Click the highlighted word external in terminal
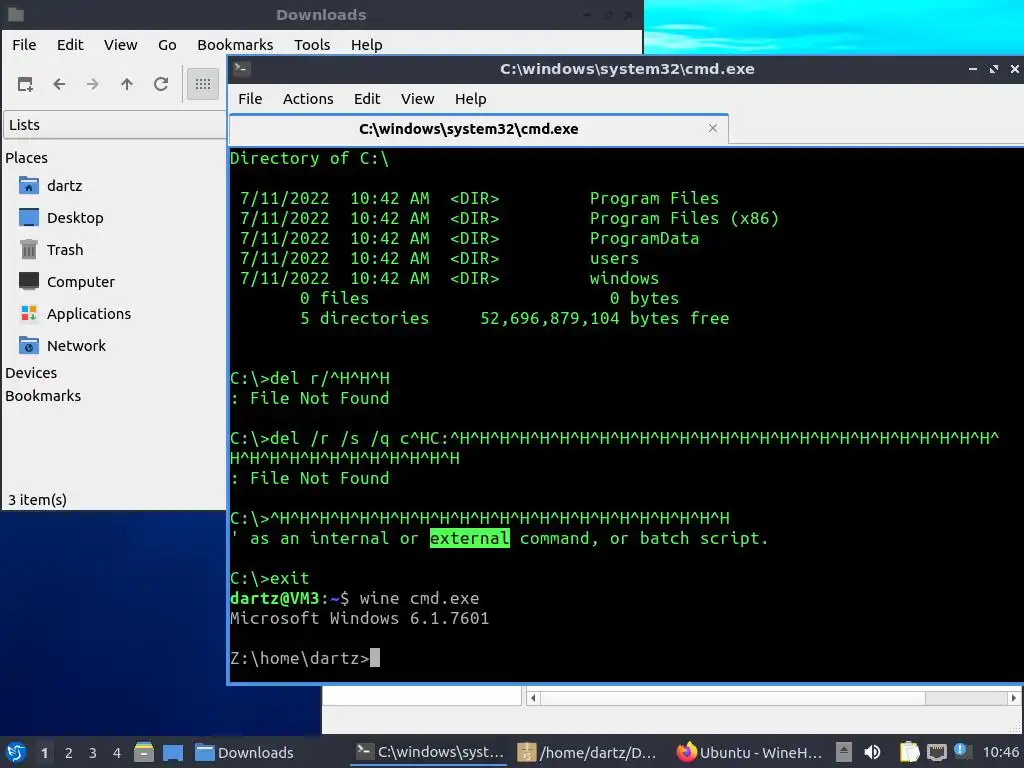 click(470, 538)
